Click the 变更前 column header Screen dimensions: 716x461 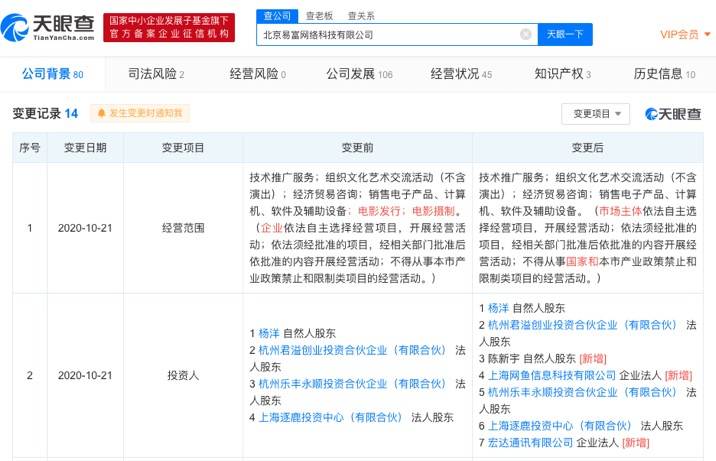(x=358, y=148)
